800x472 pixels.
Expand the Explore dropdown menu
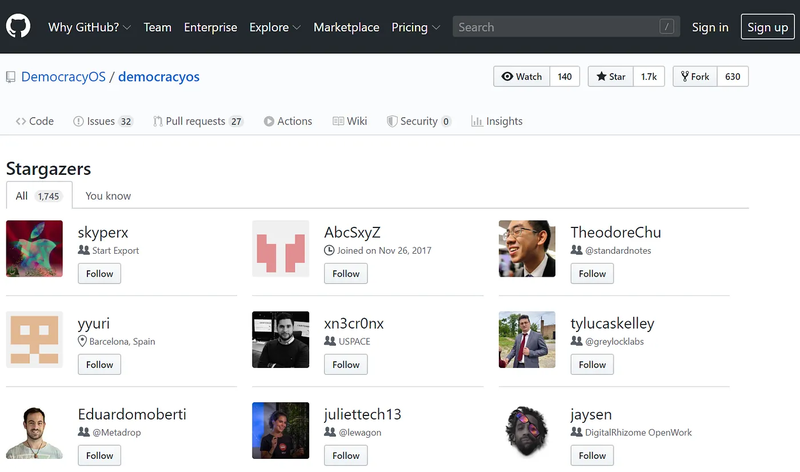(x=274, y=27)
